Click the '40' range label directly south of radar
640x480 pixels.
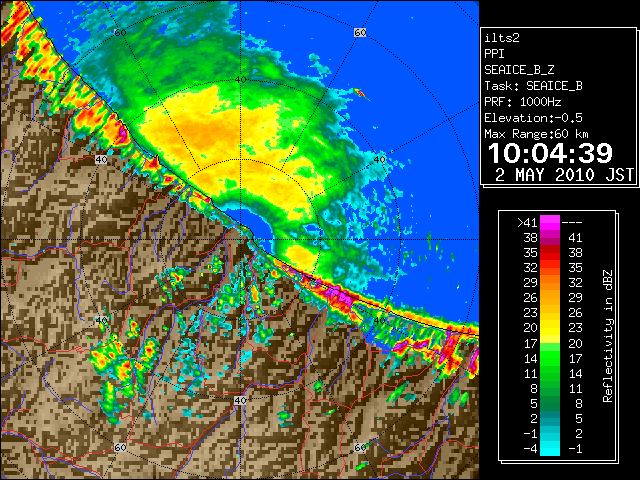[240, 400]
